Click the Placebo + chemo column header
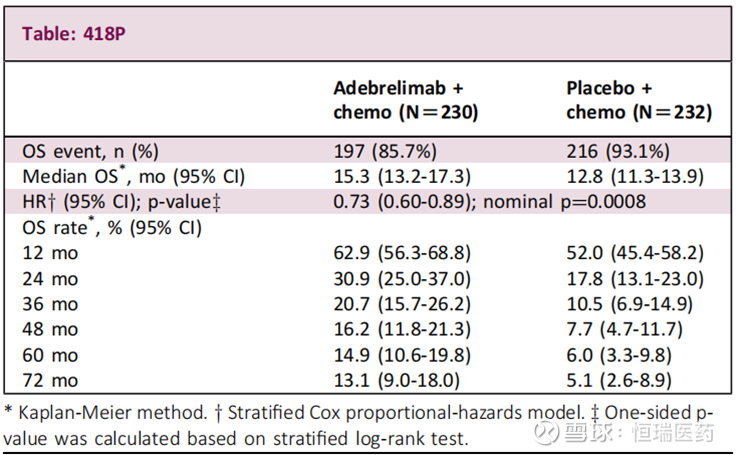The image size is (736, 455). tap(638, 100)
